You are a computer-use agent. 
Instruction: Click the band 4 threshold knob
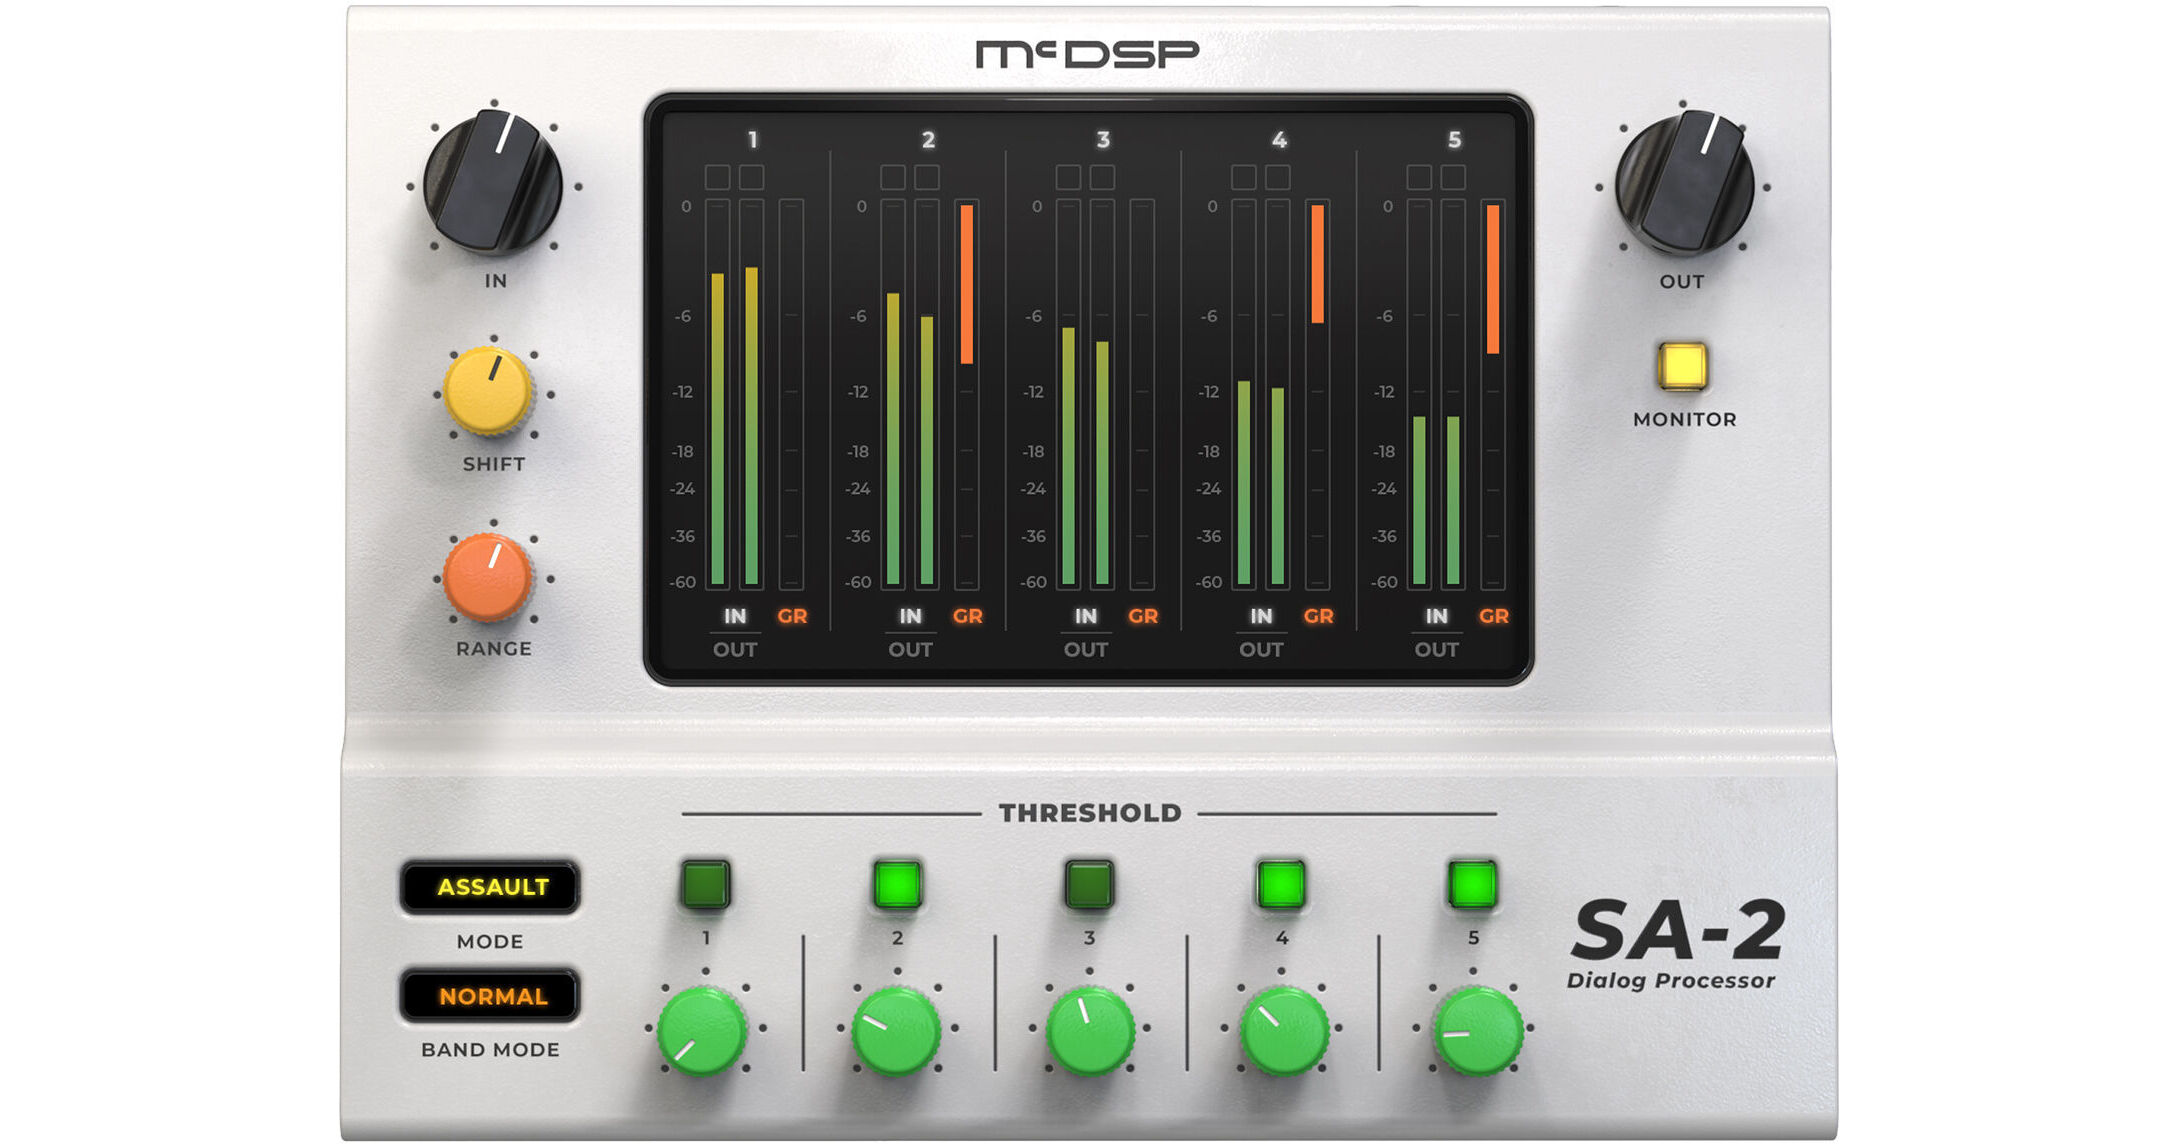1284,1031
